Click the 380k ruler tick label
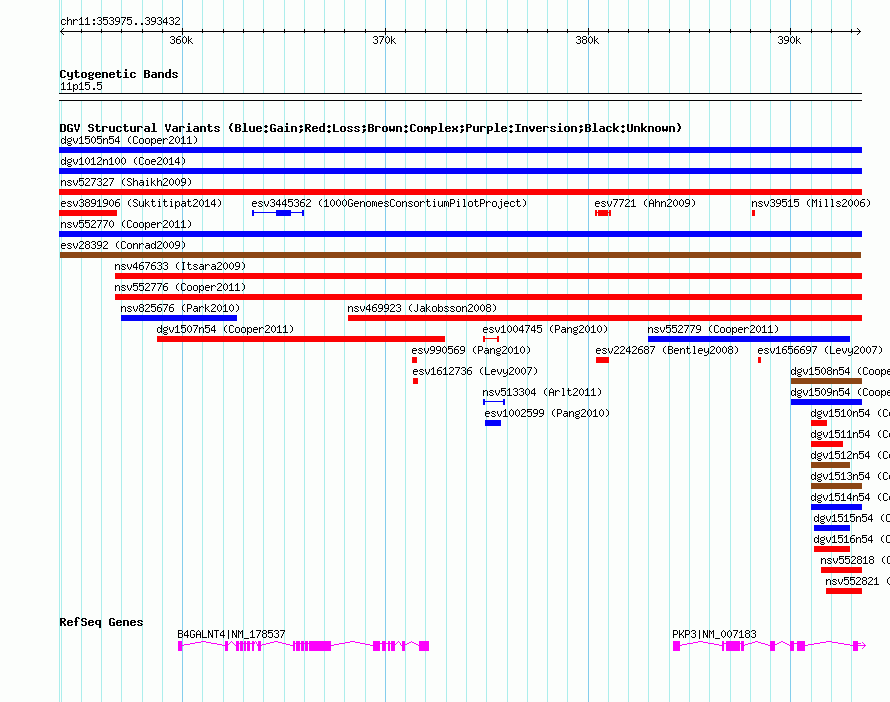The width and height of the screenshot is (890, 702). click(x=587, y=40)
